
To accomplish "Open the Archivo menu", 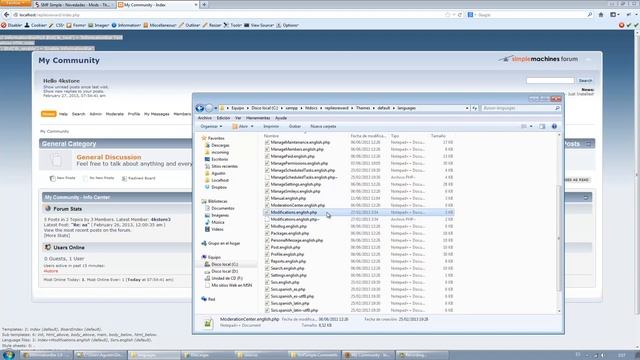I will (204, 118).
